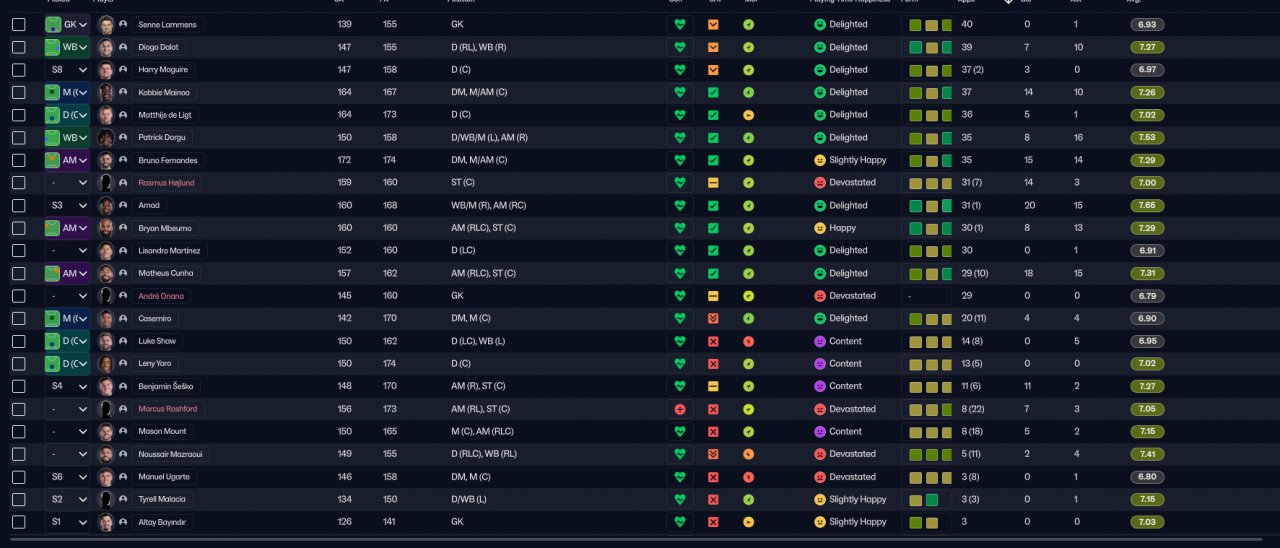Click Diogo Dalot's orange match sharpness icon
The width and height of the screenshot is (1280, 548).
[713, 47]
